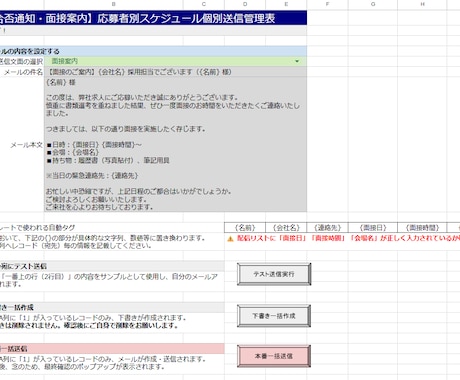Image resolution: width=460 pixels, height=380 pixels.
Task: Click the title cell スケジュール個別送信管理表
Action: (153, 18)
